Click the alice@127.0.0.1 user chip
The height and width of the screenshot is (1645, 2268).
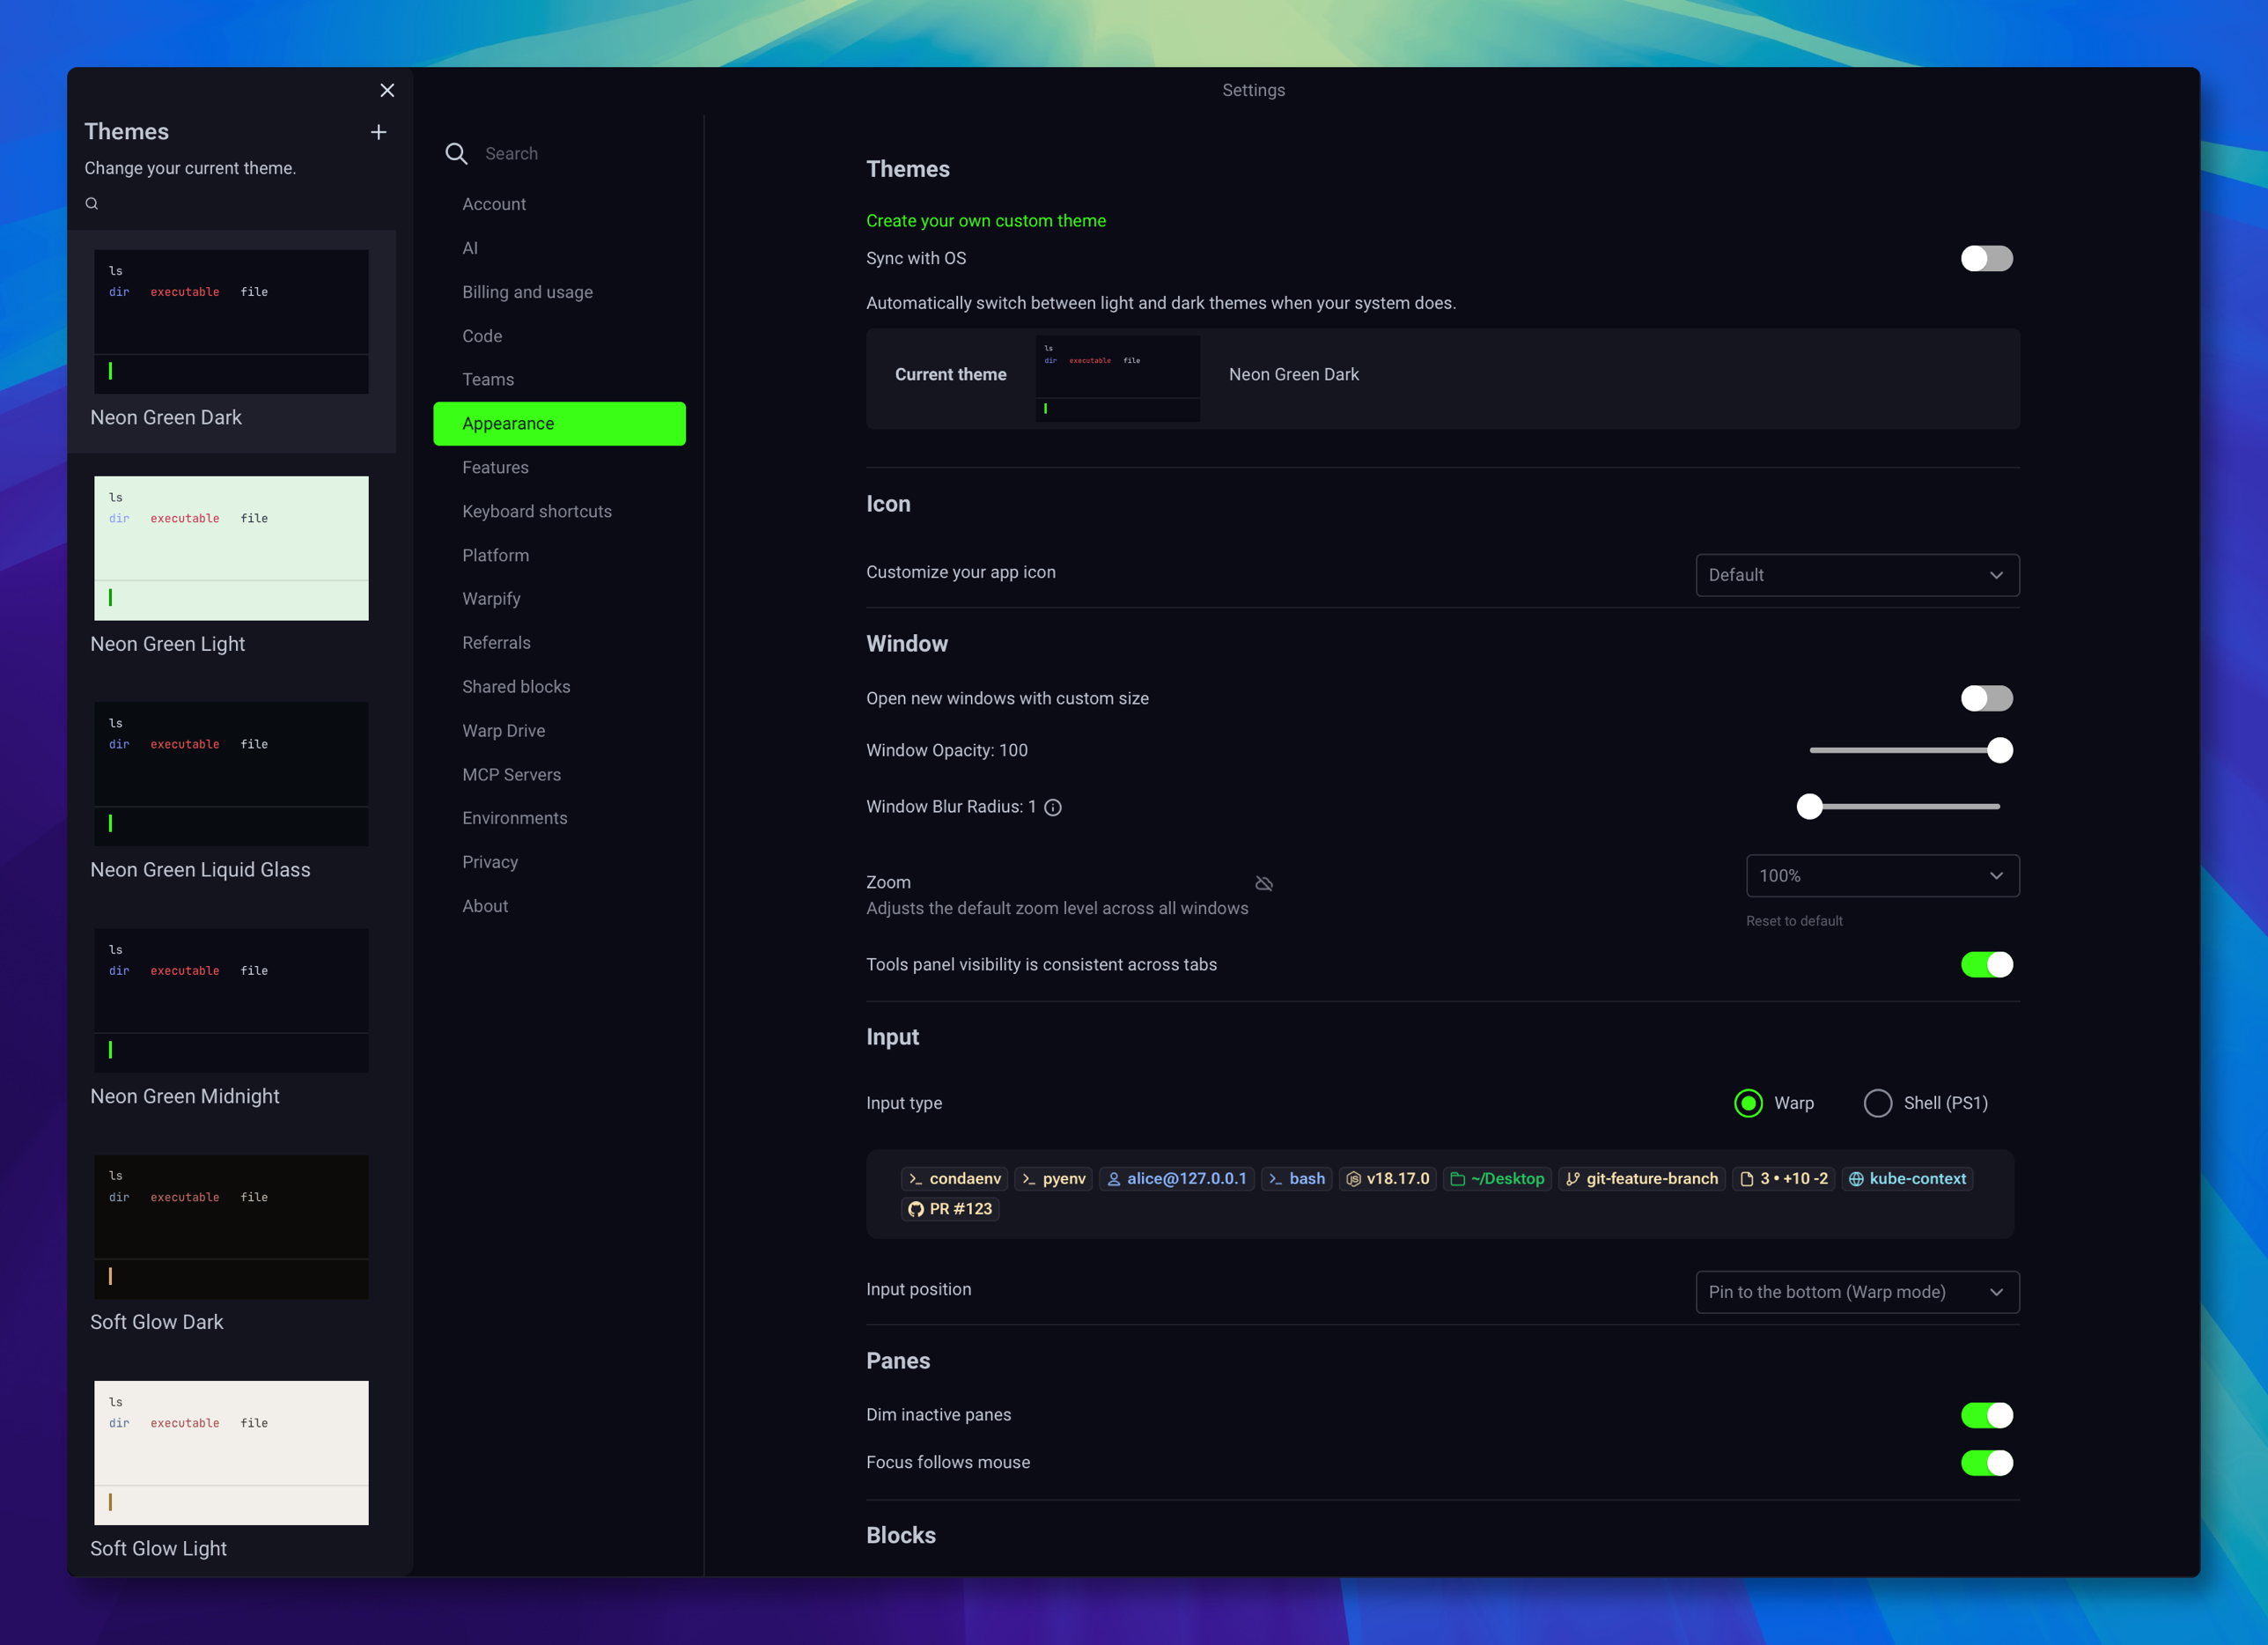[1176, 1179]
